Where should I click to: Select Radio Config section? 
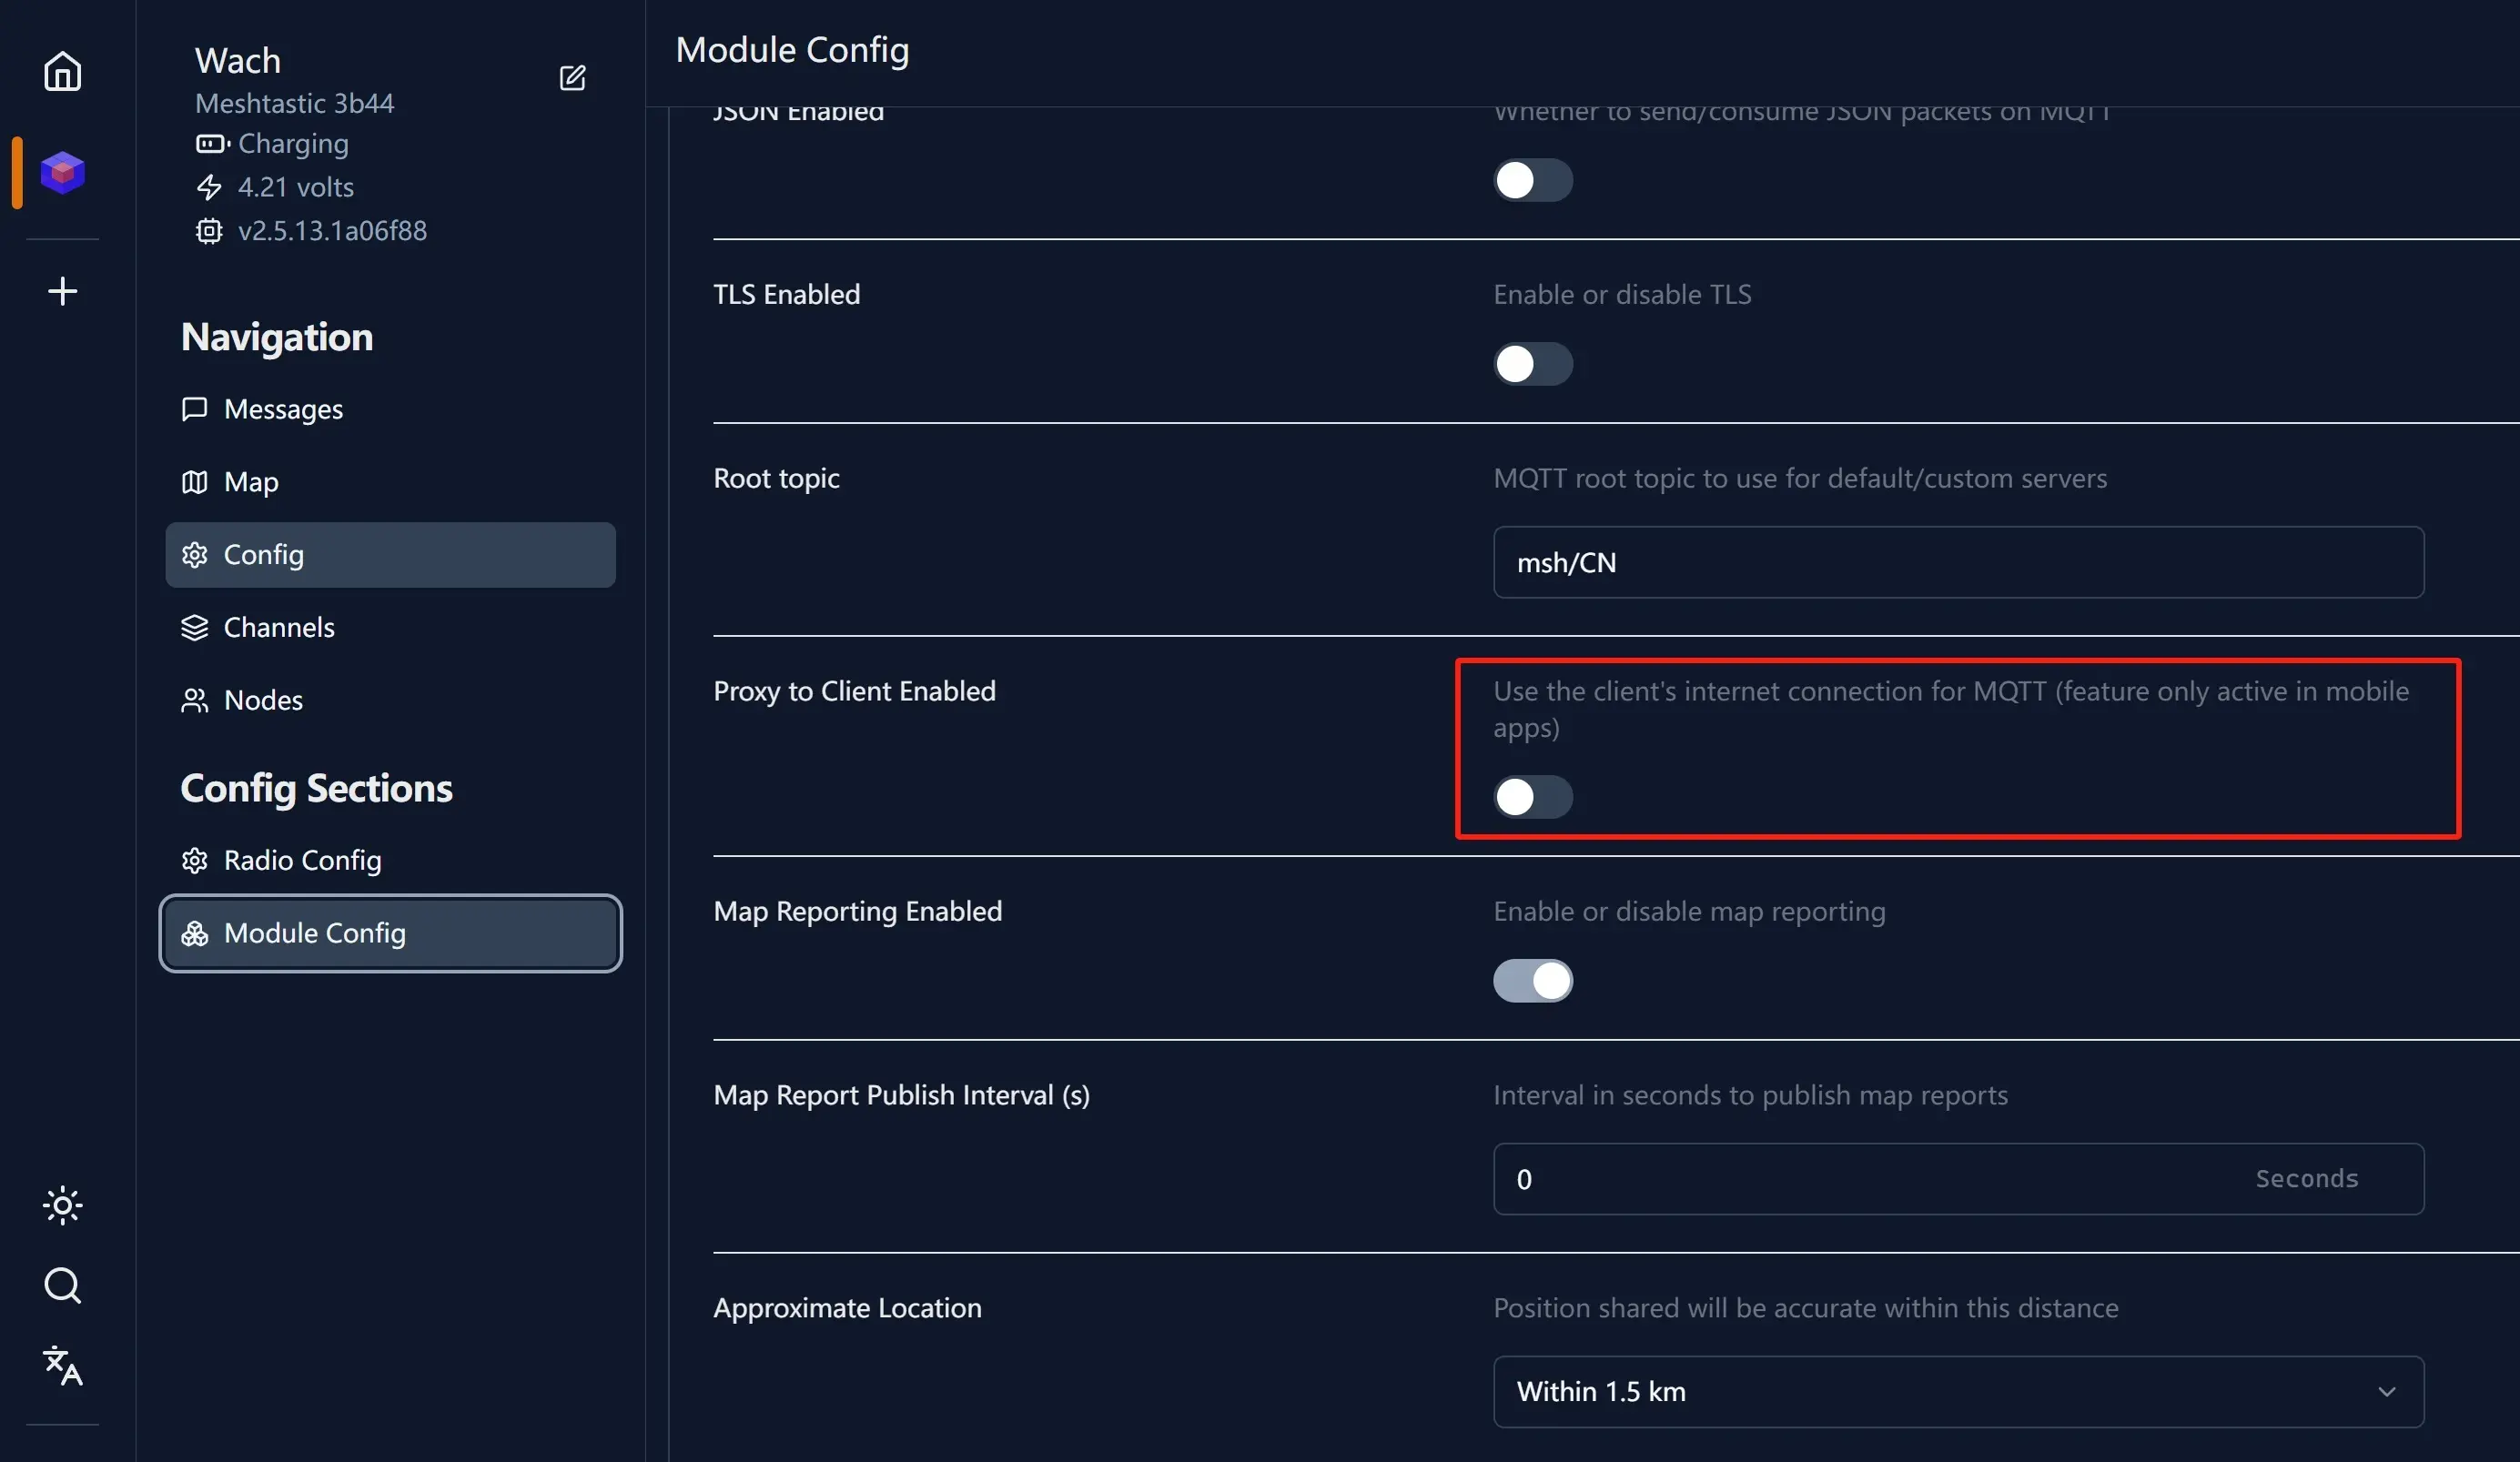coord(302,860)
